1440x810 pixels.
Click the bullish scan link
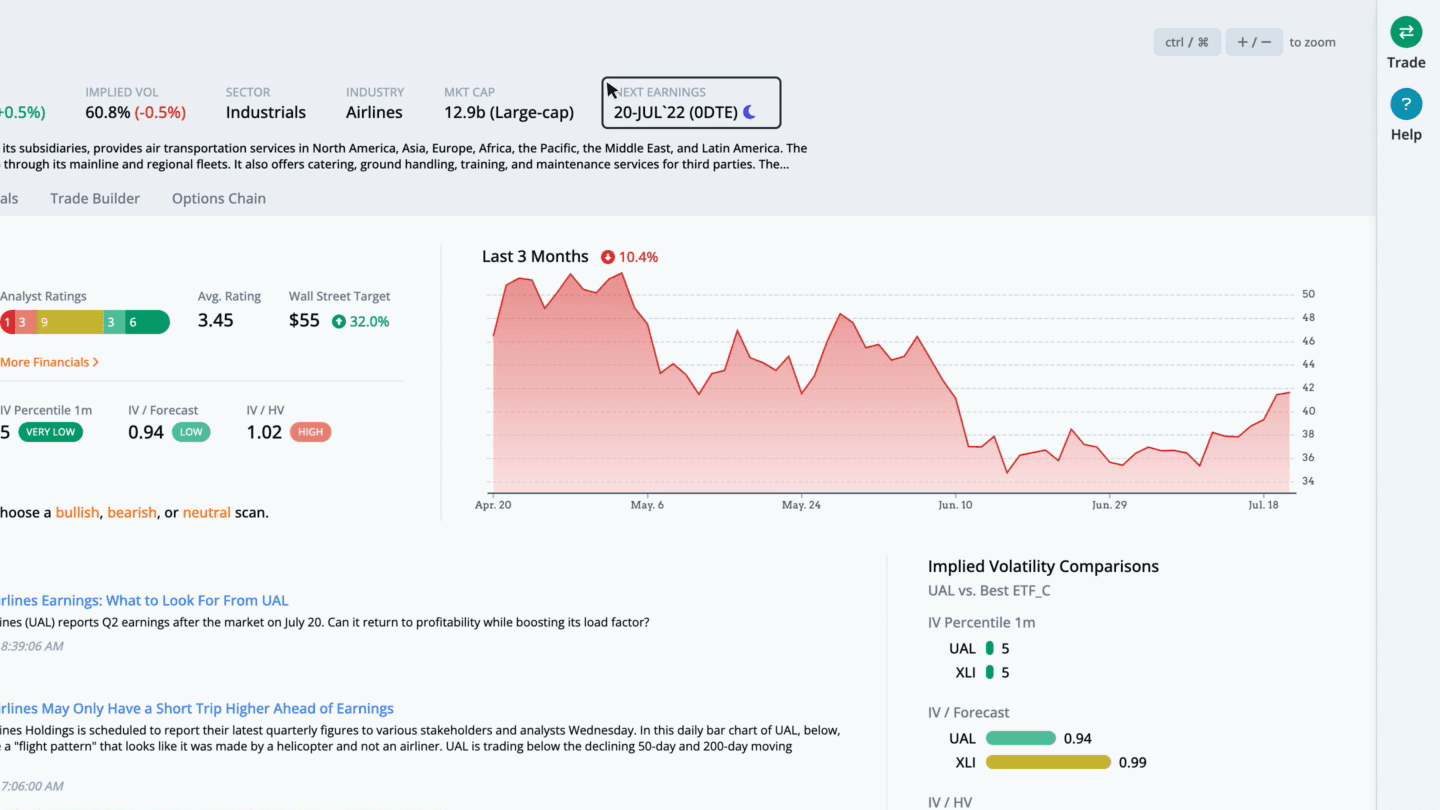click(x=77, y=512)
